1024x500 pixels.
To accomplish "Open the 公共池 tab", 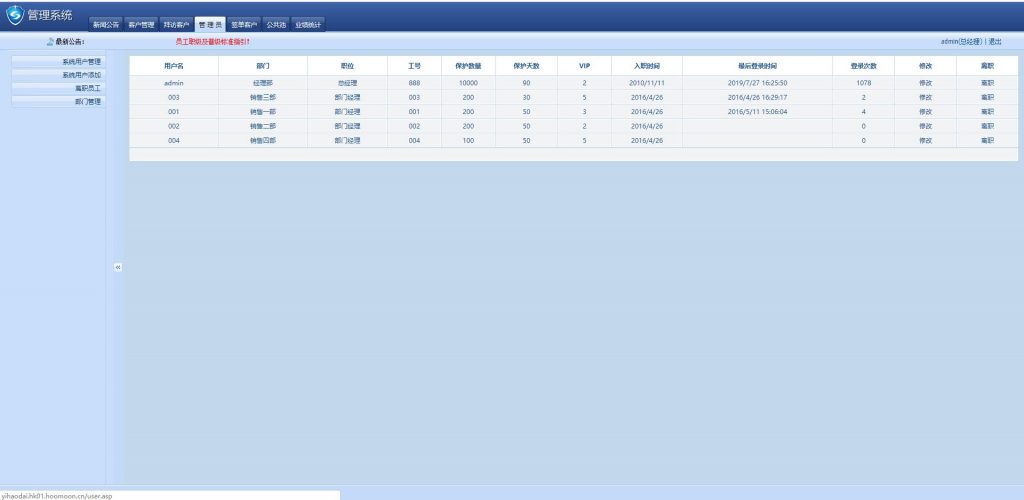I will [276, 24].
